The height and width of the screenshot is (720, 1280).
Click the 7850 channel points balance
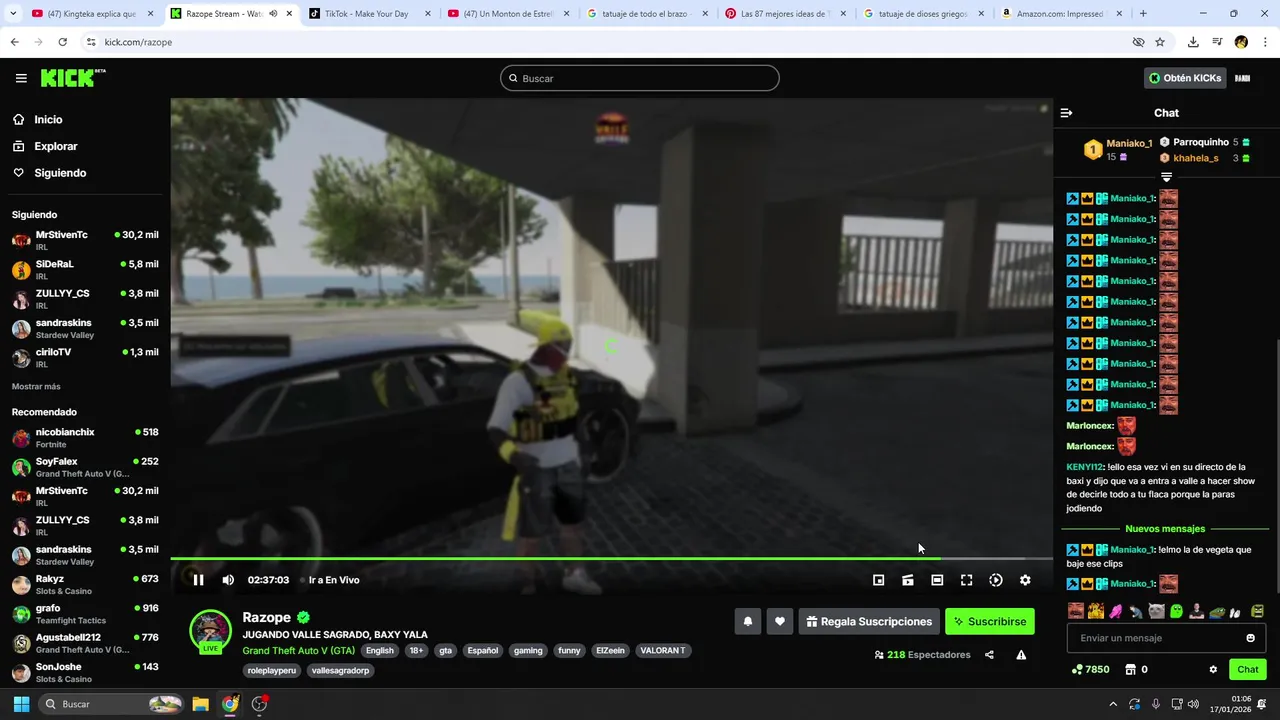pos(1090,669)
